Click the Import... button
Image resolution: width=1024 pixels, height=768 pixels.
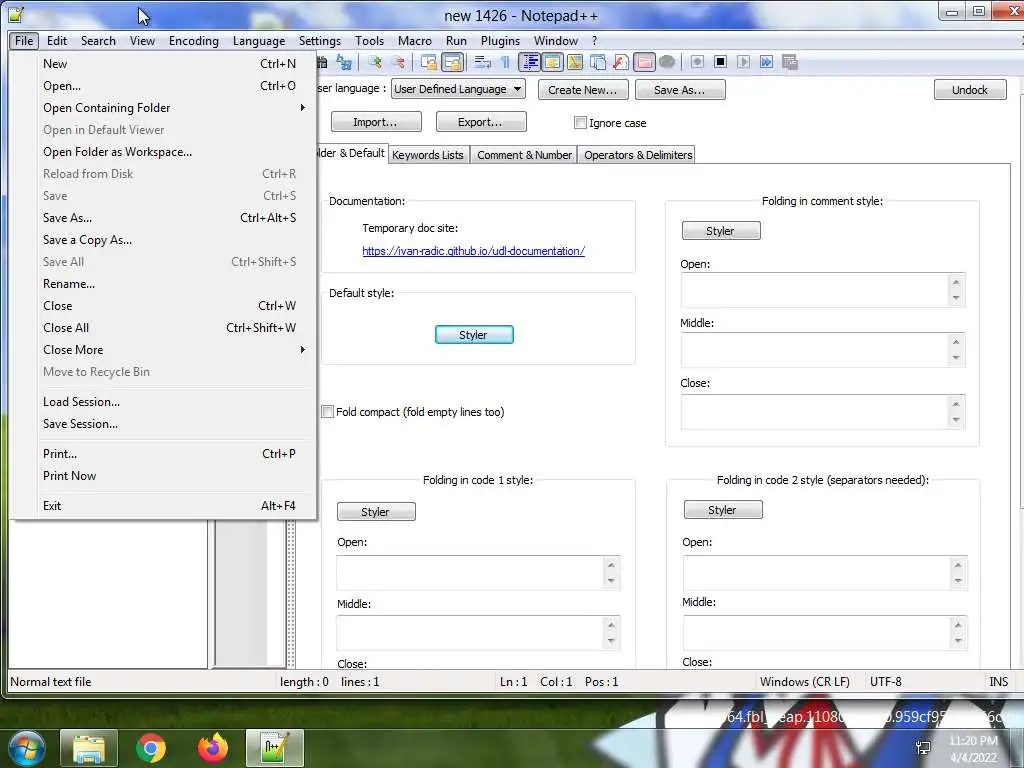pos(376,122)
